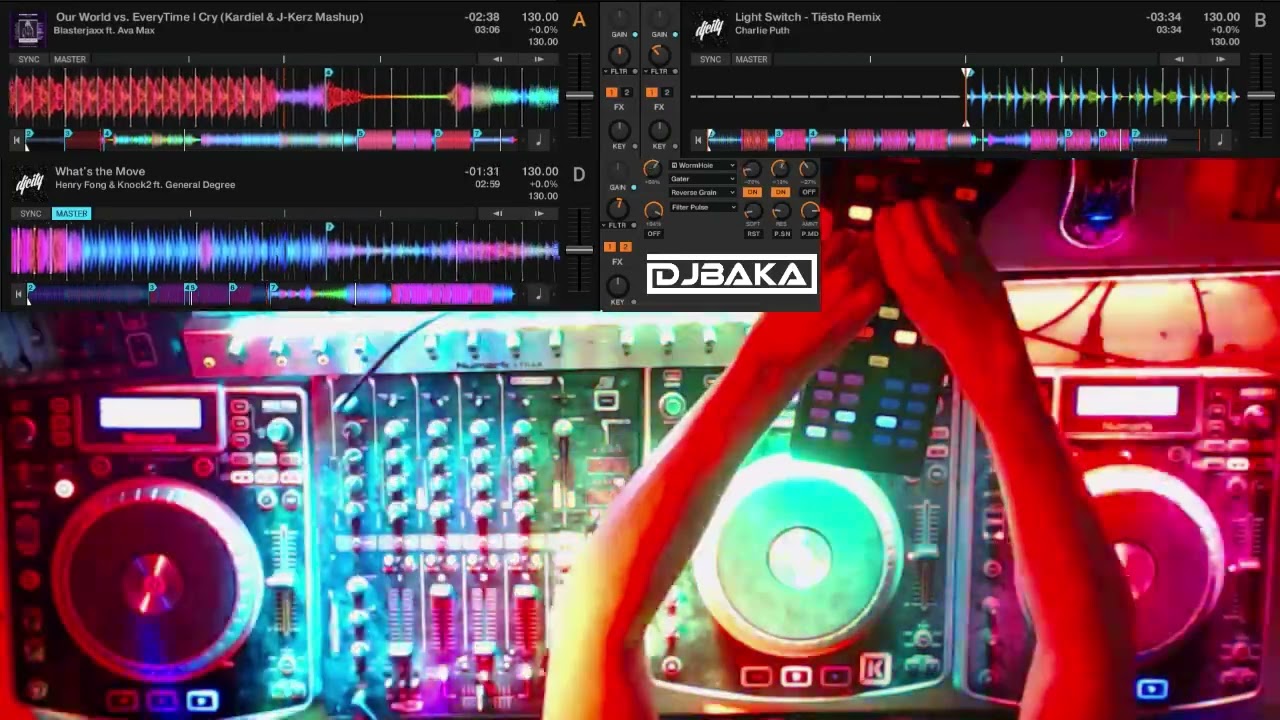1280x720 pixels.
Task: Click the RES knob in the FX panel
Action: (x=781, y=210)
